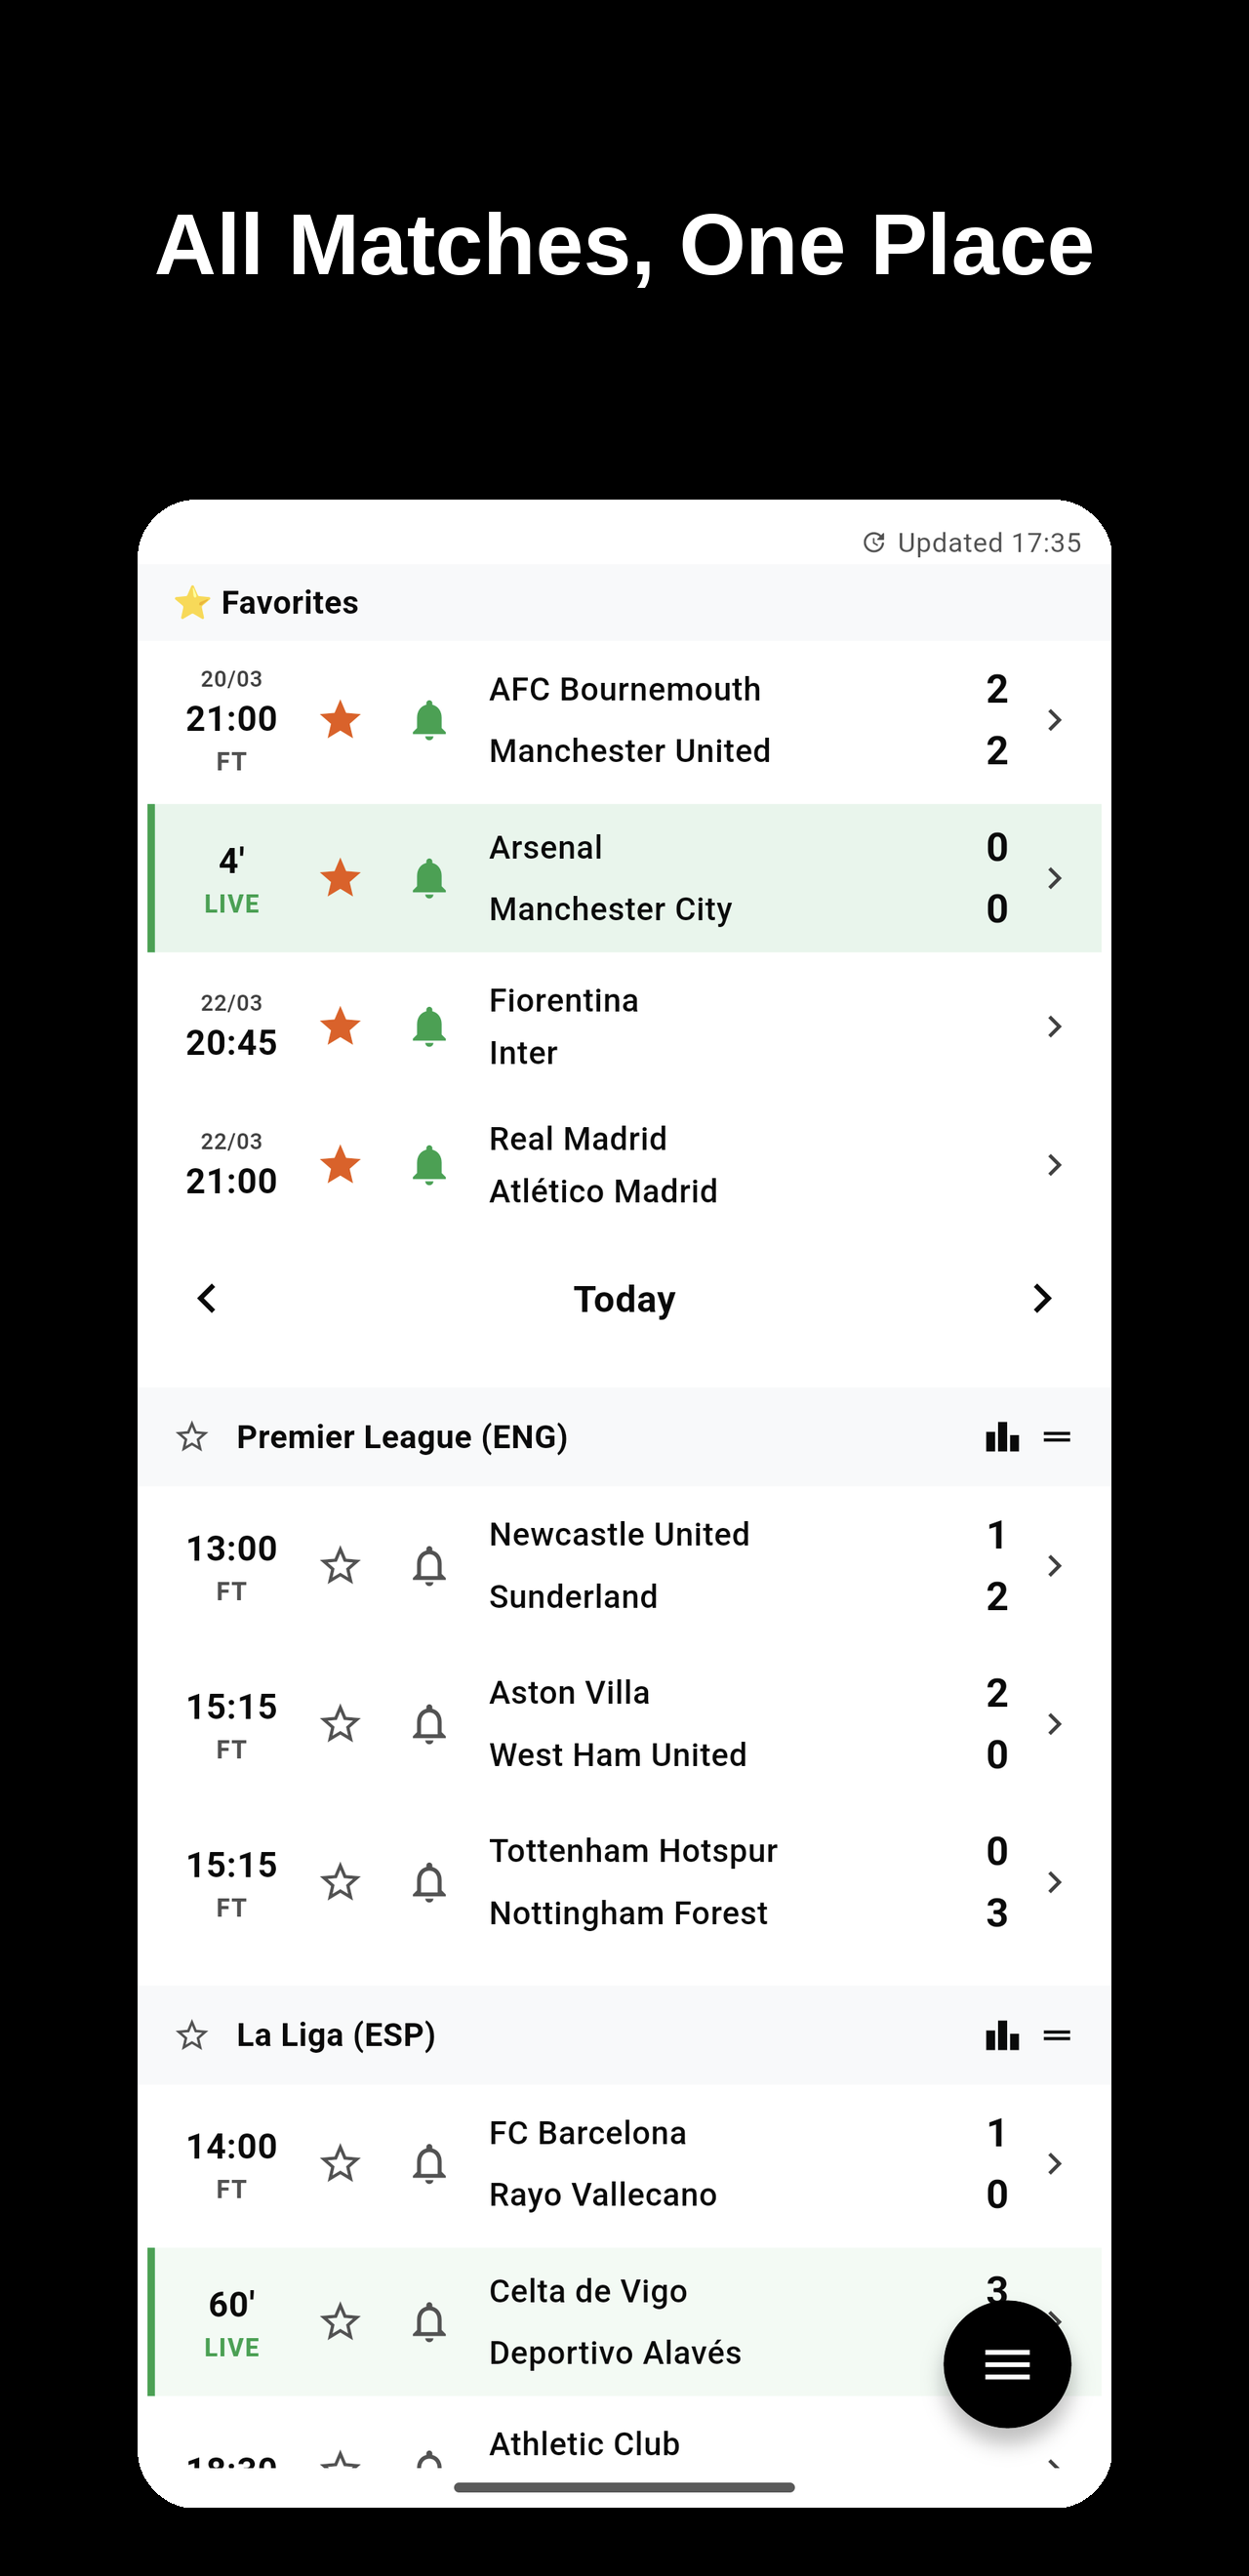1249x2576 pixels.
Task: Unfavorite the Arsenal vs Manchester City match
Action: click(x=340, y=878)
